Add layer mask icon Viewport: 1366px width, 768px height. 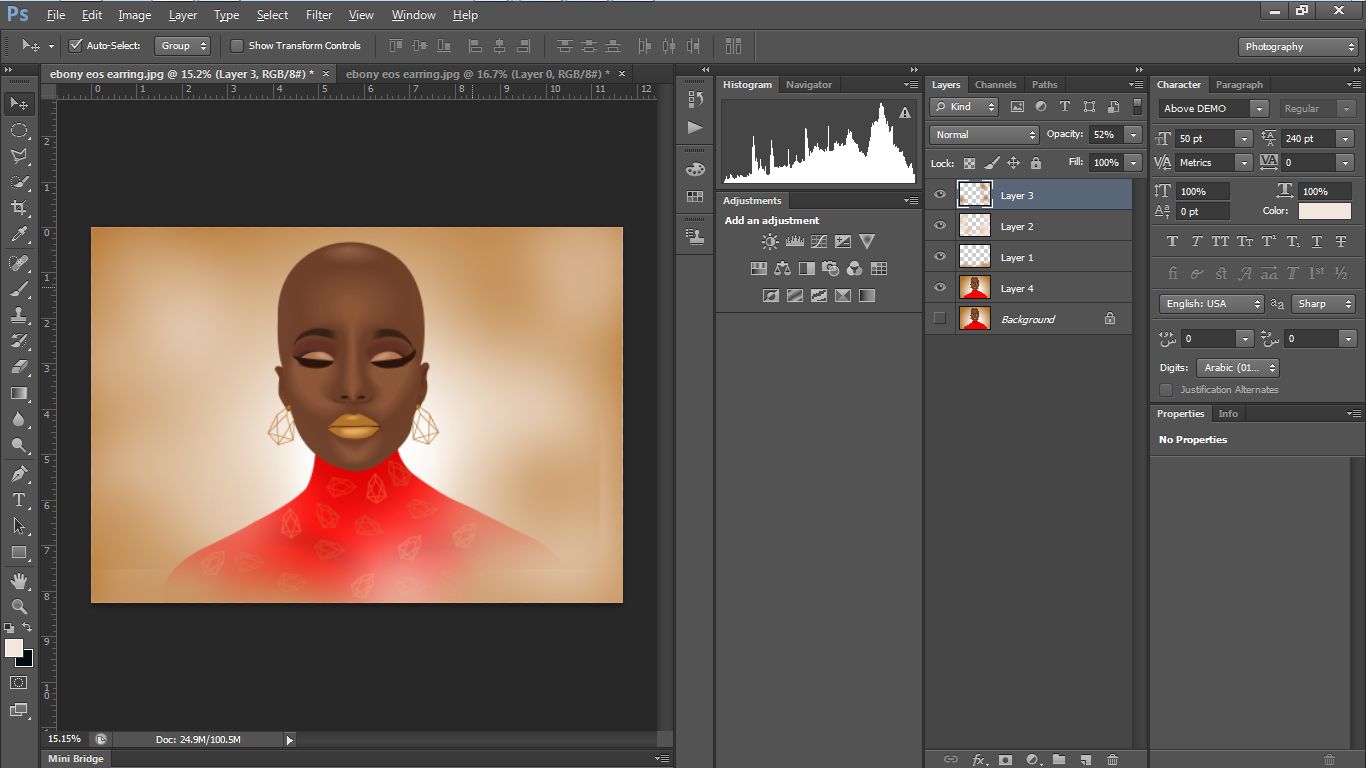click(1005, 760)
